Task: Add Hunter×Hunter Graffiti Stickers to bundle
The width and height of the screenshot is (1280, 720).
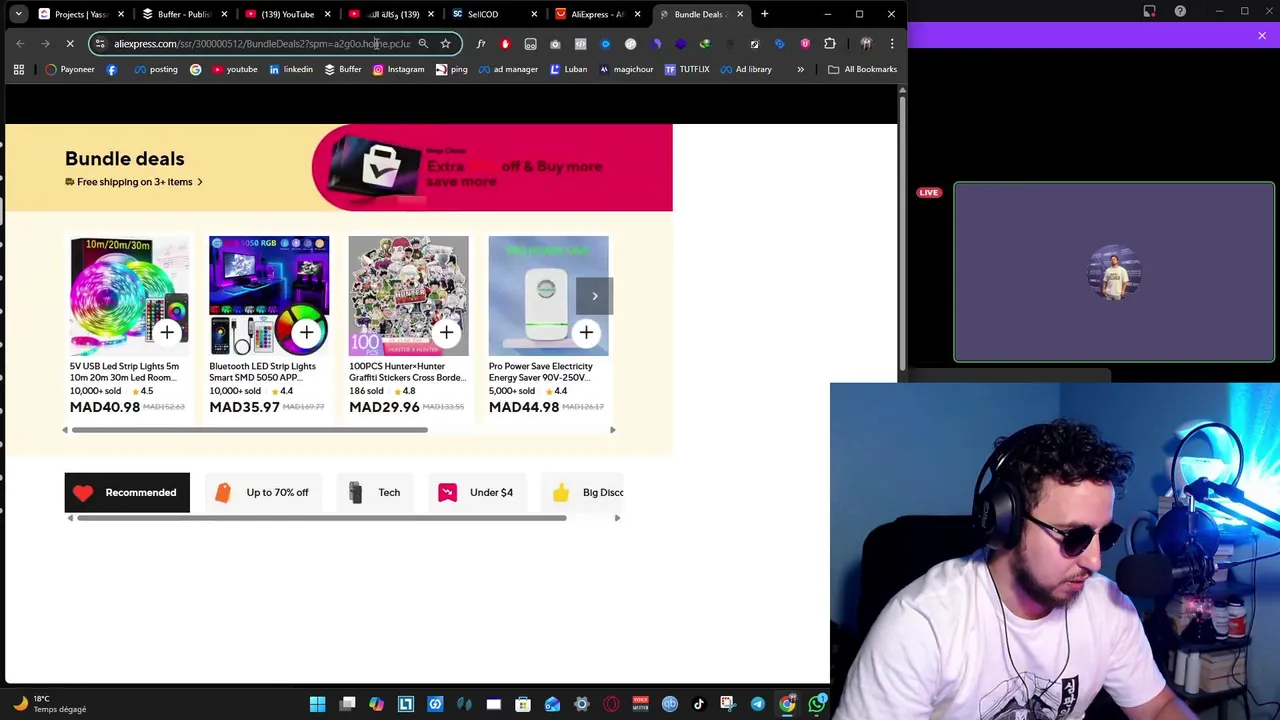Action: (x=446, y=332)
